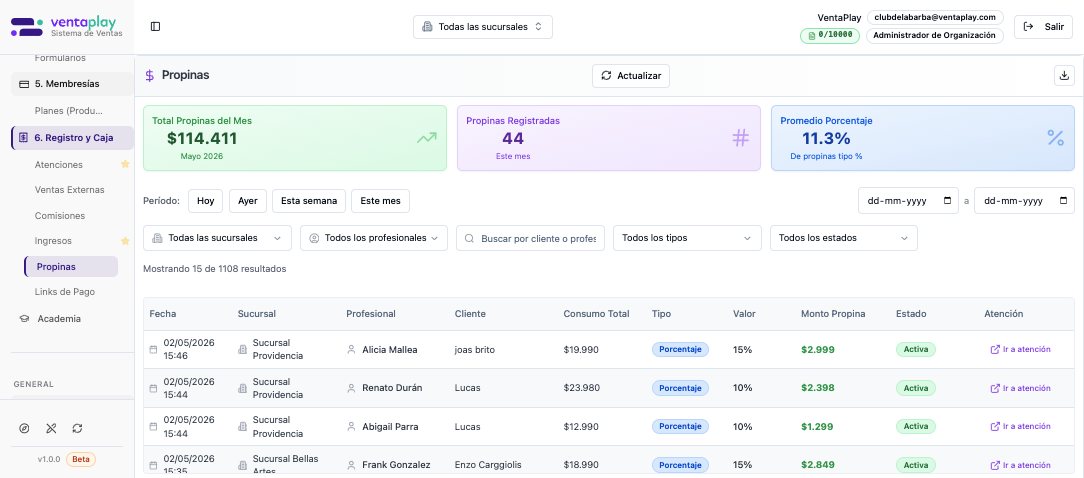Viewport: 1084px width, 478px height.
Task: Click the start date dd-mm-yyyy field
Action: tap(908, 201)
